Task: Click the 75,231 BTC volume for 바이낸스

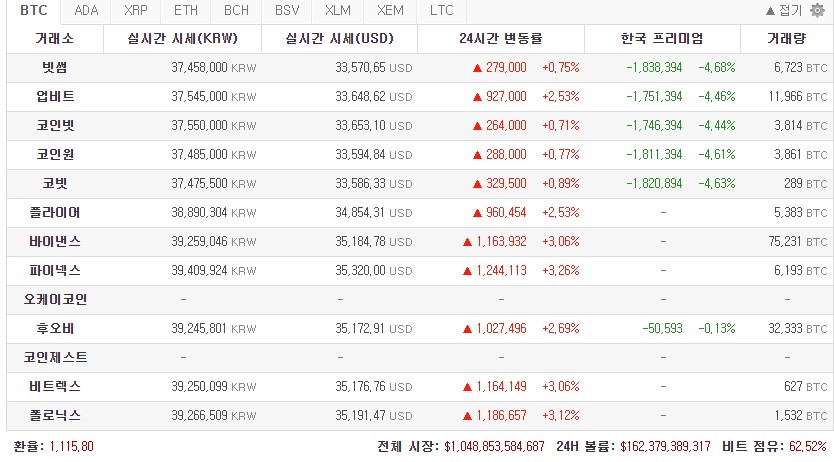Action: pos(798,241)
